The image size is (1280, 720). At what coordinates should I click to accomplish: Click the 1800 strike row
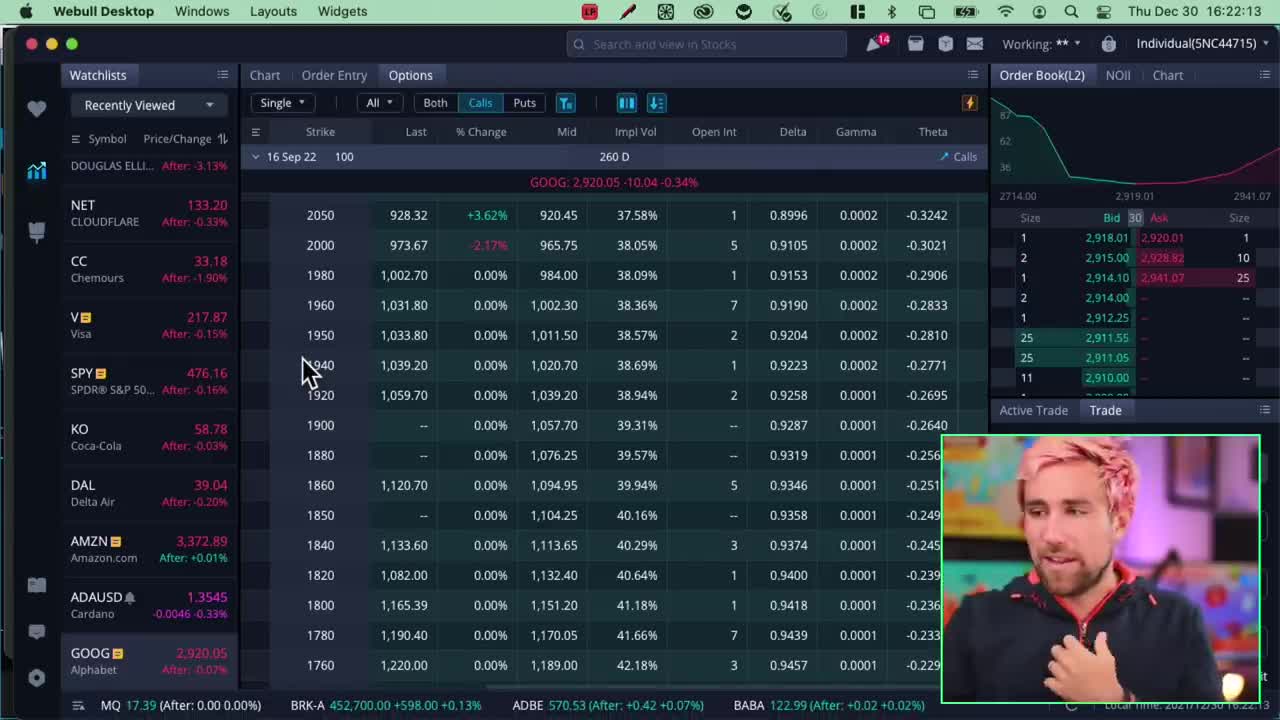click(x=614, y=605)
